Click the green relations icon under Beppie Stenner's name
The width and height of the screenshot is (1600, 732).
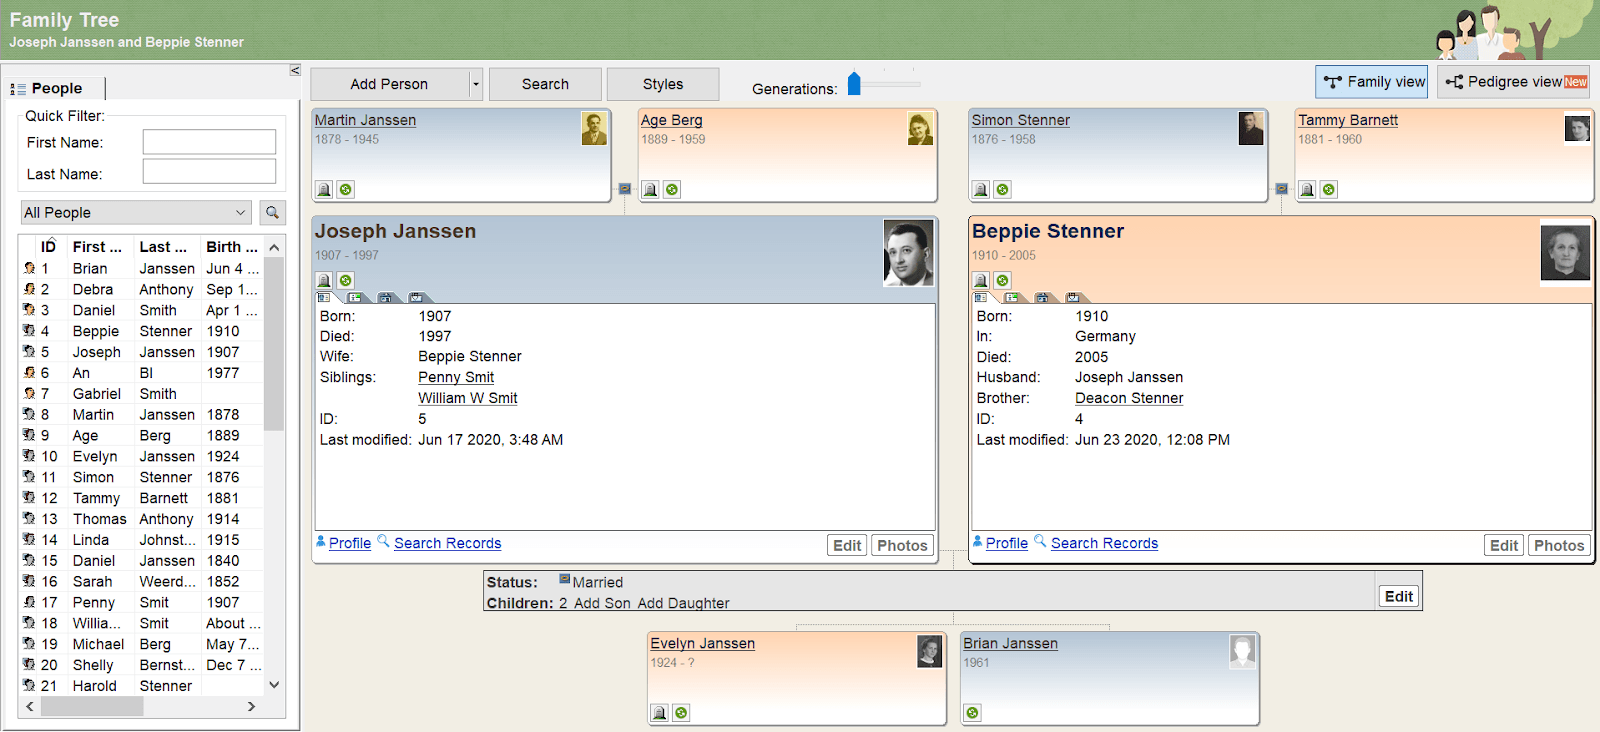tap(1002, 280)
